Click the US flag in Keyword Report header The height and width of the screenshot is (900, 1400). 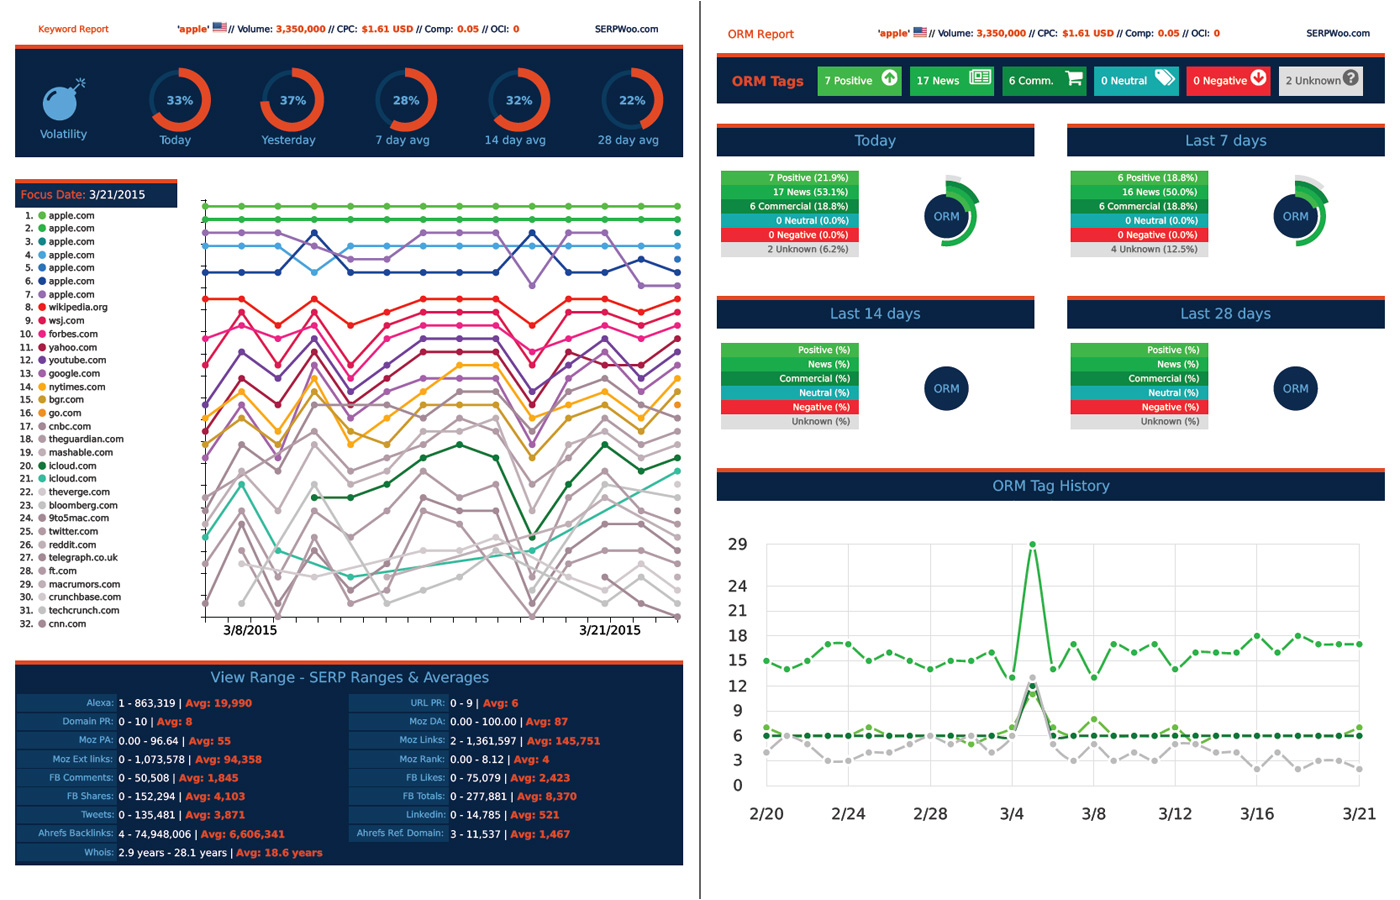click(x=219, y=28)
